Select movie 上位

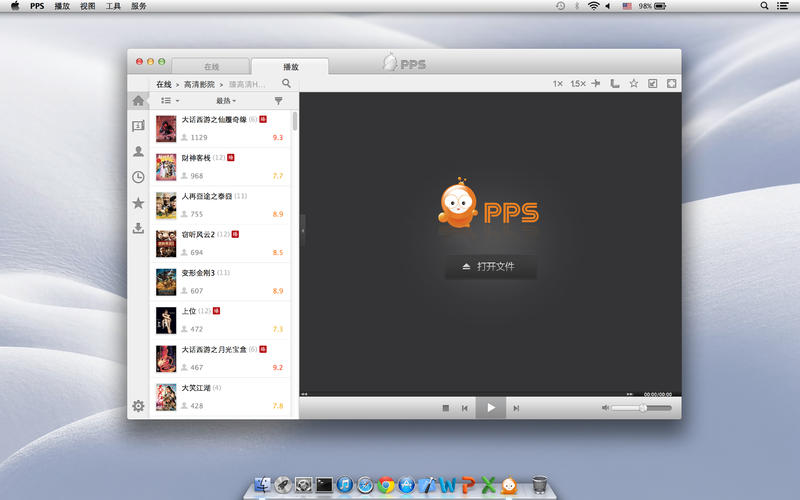click(220, 320)
